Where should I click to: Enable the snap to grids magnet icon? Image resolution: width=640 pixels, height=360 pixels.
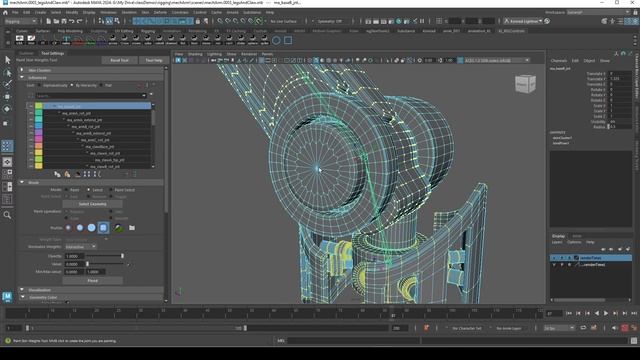pyautogui.click(x=220, y=21)
